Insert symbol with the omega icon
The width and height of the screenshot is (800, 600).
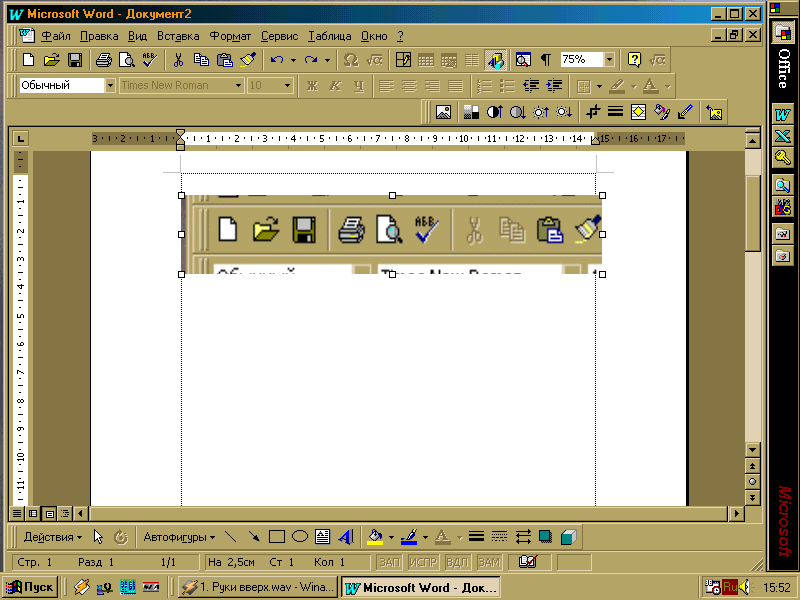351,60
